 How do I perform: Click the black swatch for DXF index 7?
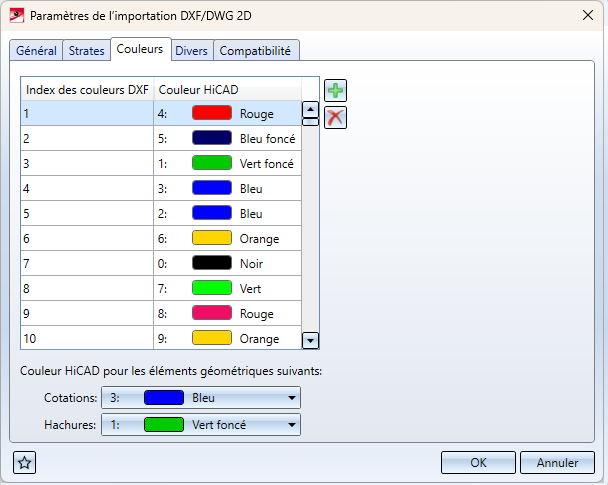(212, 263)
